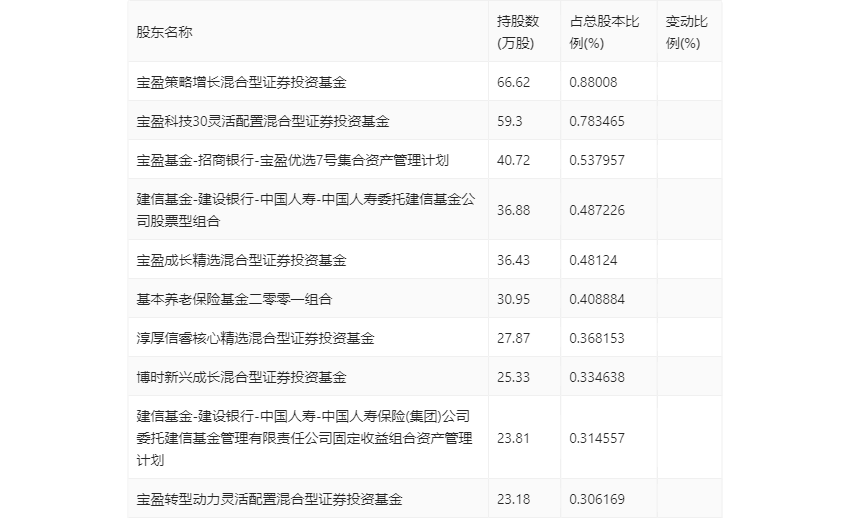Select 宝盈基金-招商银行-宝盈优选7号集合资产管理计划
850x518 pixels.
click(292, 160)
